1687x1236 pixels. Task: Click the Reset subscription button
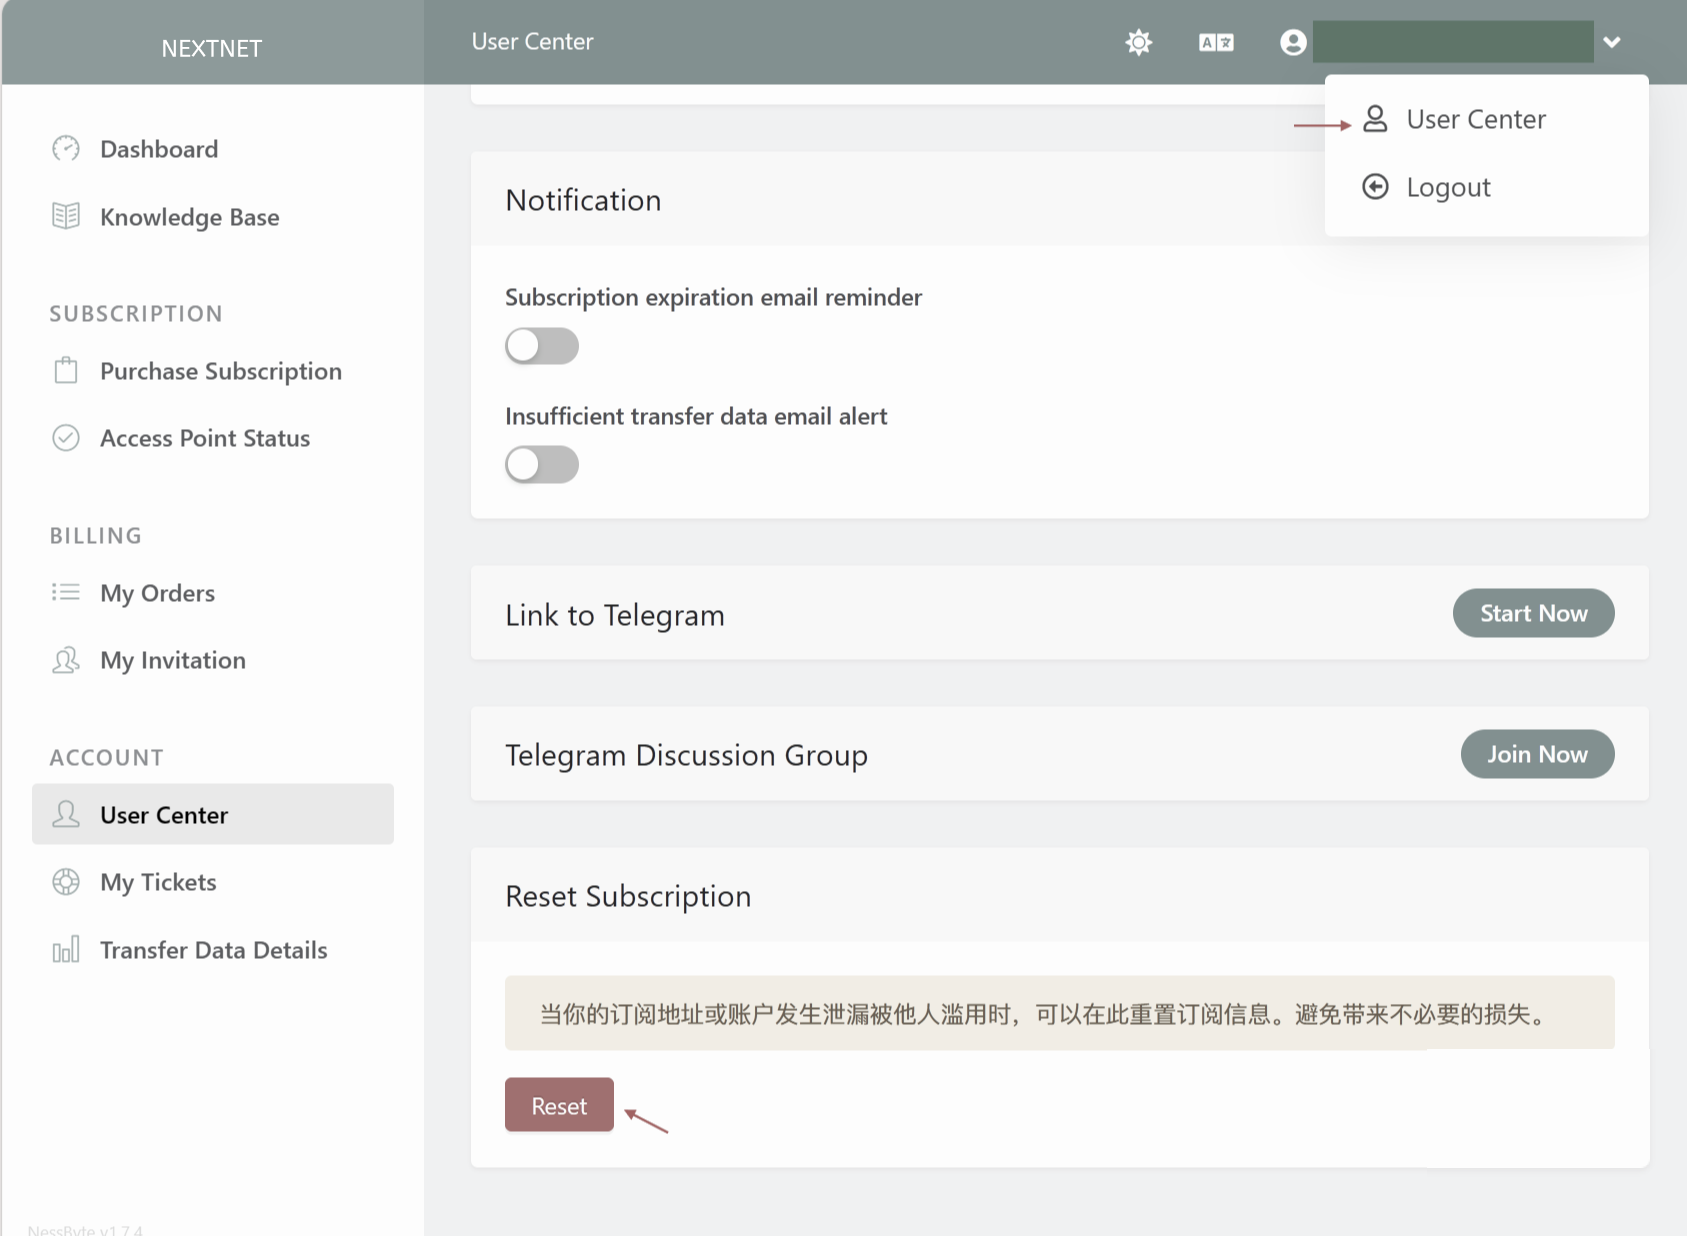pos(559,1105)
